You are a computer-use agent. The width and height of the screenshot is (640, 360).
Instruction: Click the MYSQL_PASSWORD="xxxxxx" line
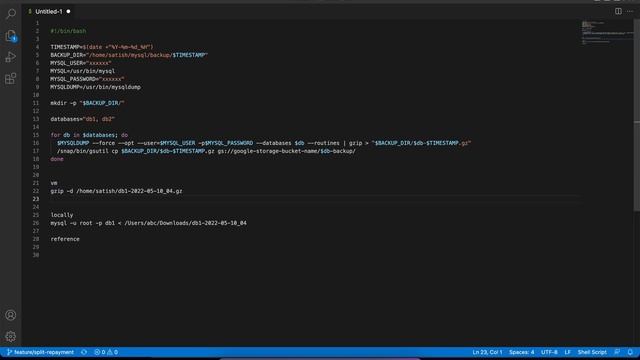87,79
